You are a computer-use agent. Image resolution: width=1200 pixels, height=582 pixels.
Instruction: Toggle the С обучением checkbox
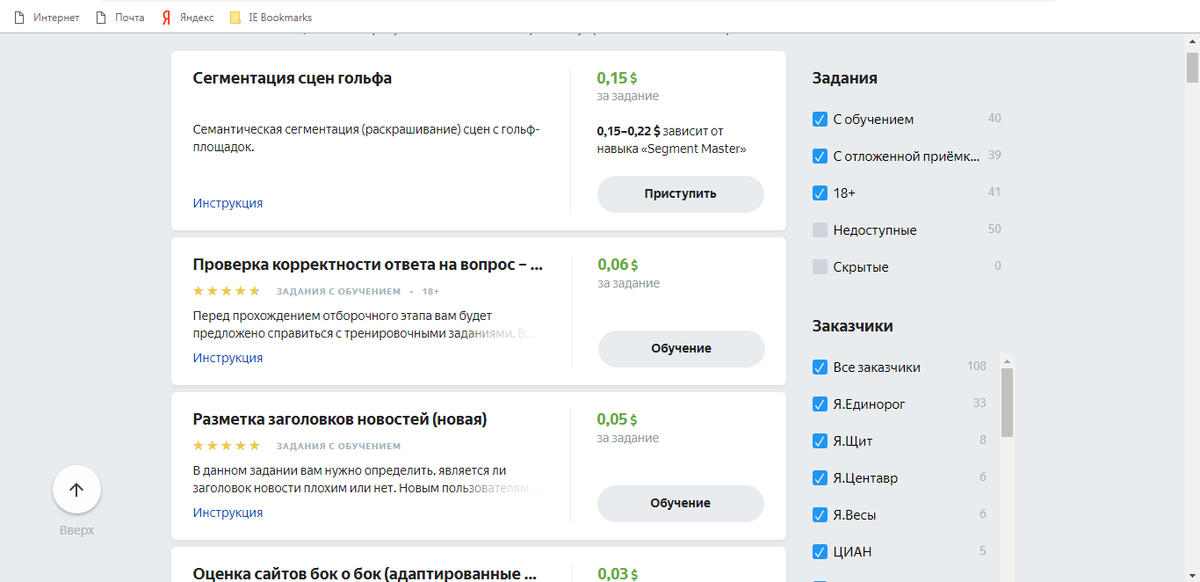coord(820,120)
